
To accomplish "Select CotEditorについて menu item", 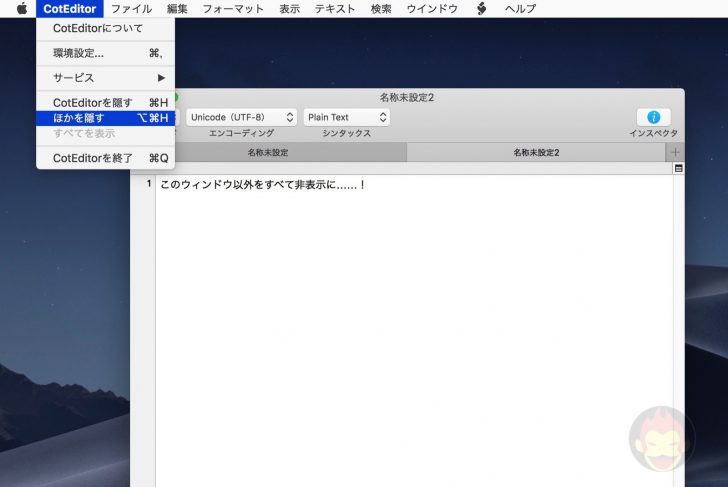I will 105,28.
